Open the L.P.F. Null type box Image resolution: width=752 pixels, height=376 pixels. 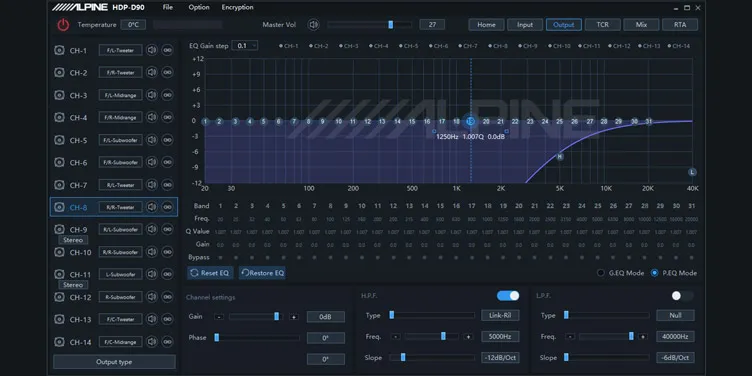click(x=675, y=315)
